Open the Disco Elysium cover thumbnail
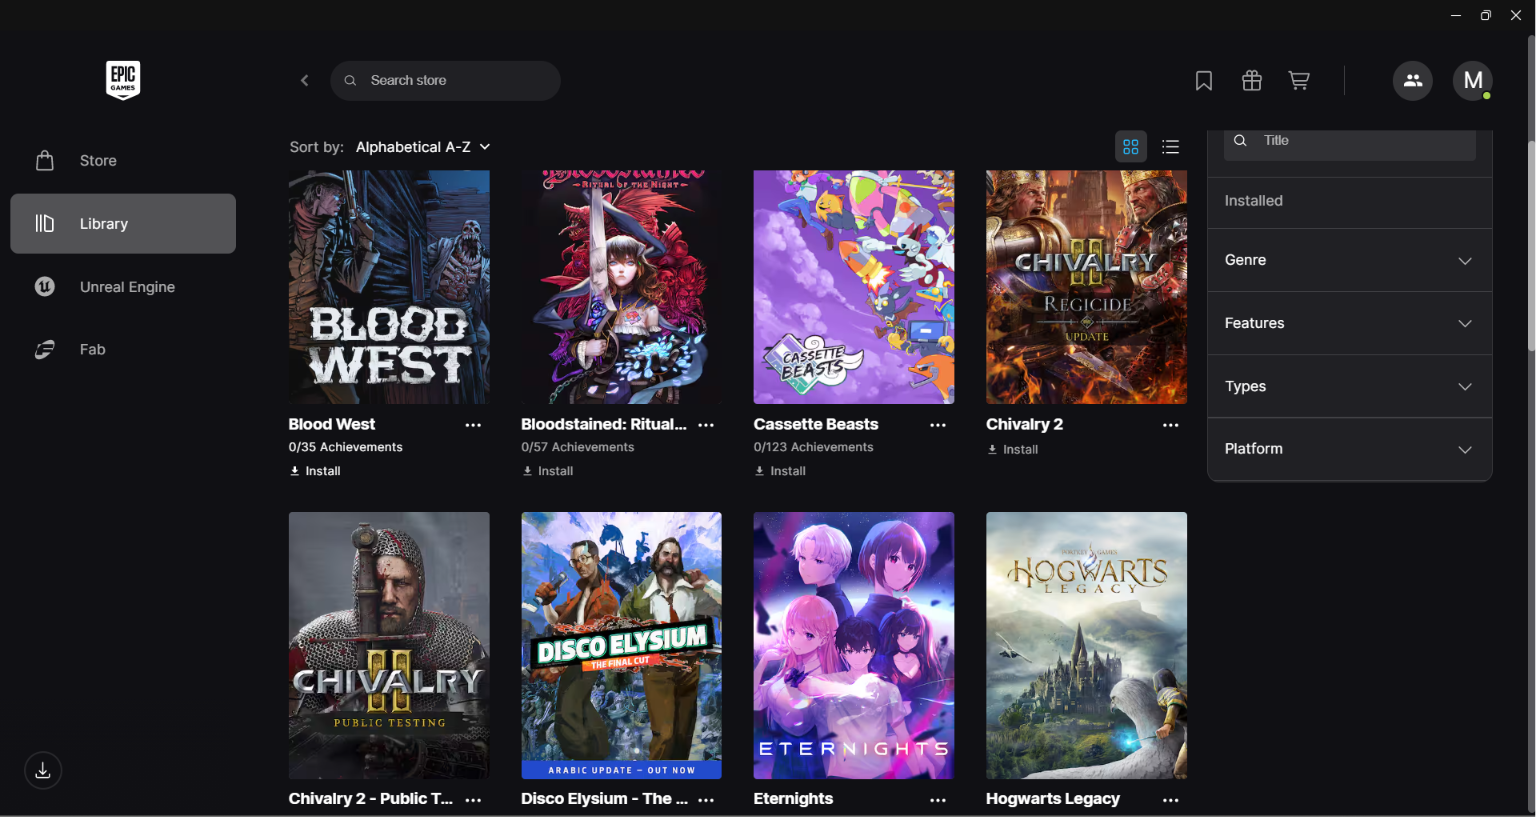 [621, 646]
